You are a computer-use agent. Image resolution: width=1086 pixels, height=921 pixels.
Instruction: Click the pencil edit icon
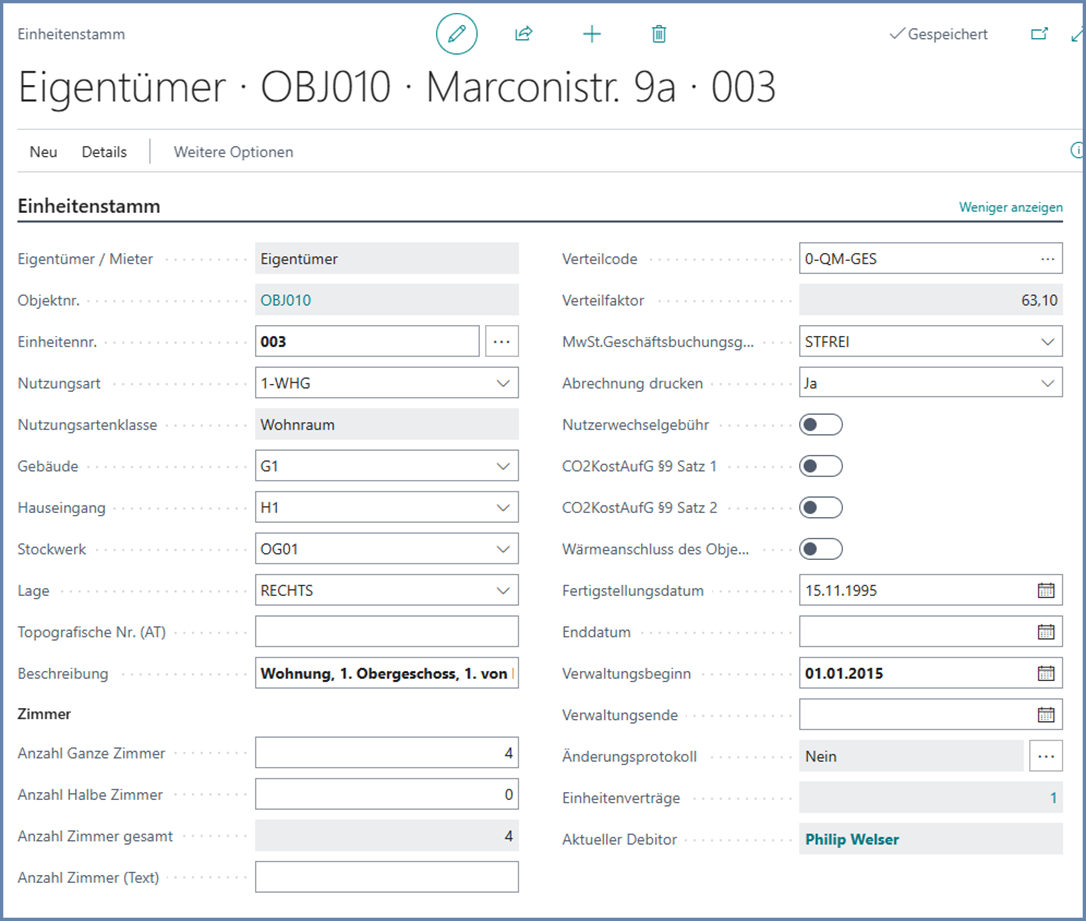(x=457, y=34)
